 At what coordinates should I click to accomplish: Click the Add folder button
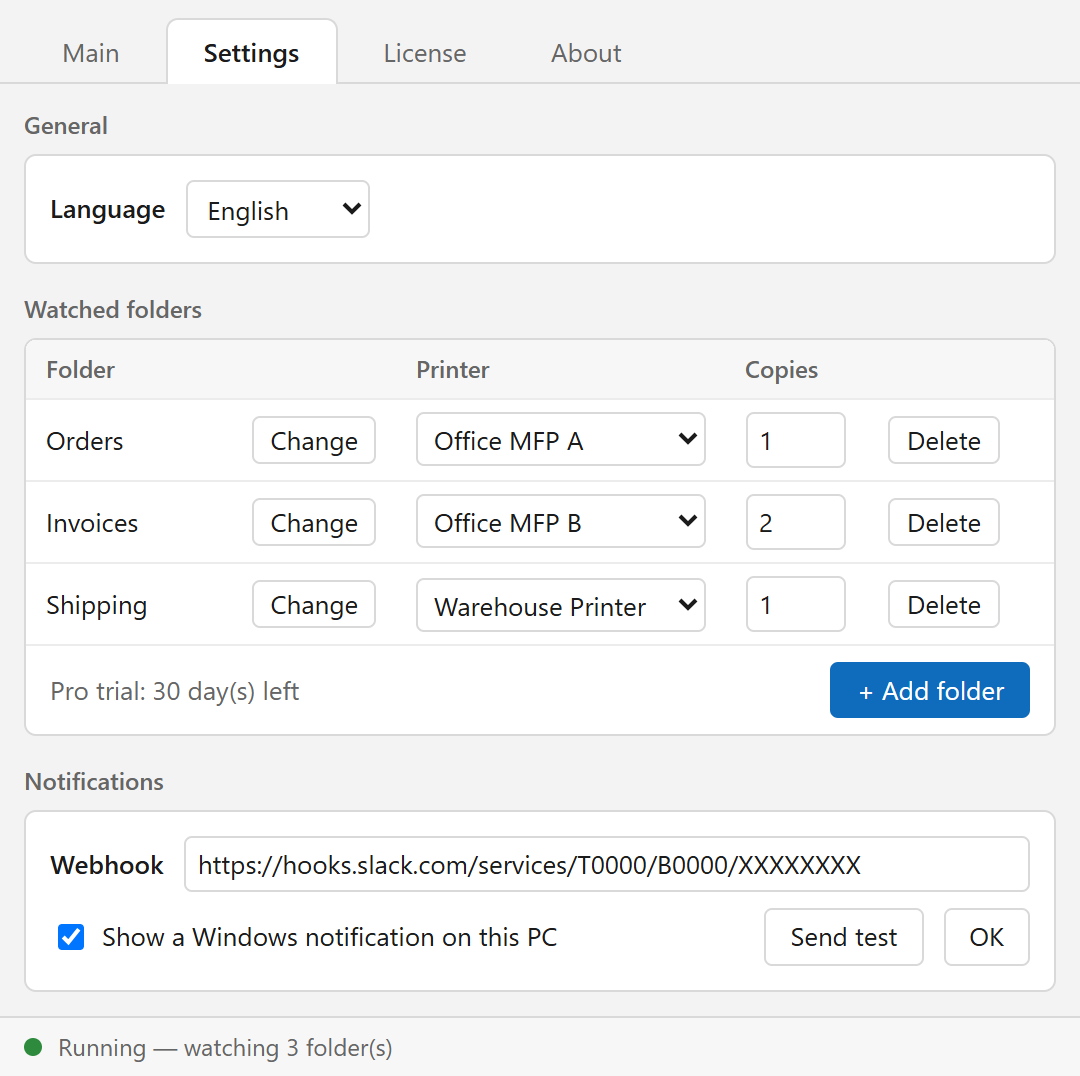pos(930,690)
